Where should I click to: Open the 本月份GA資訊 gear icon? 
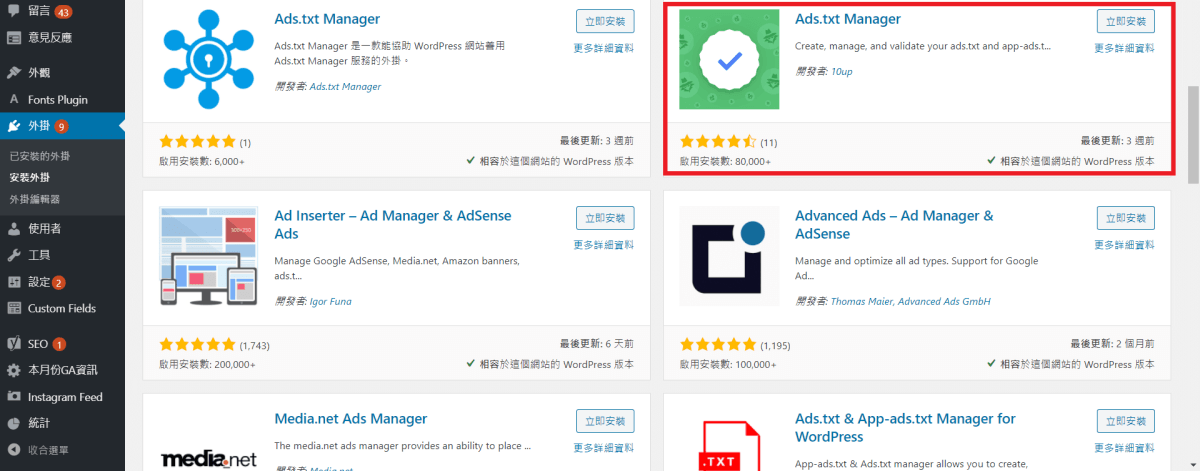tap(14, 370)
